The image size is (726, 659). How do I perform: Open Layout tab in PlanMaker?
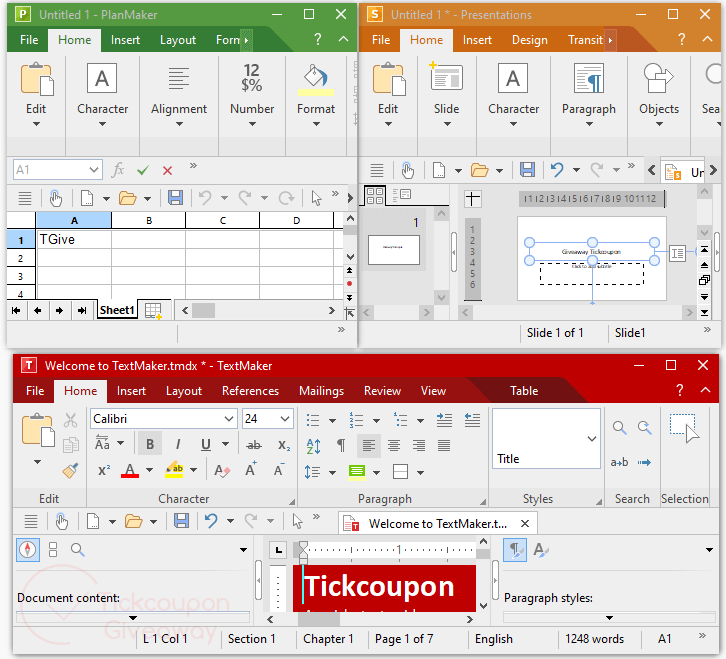[x=178, y=40]
